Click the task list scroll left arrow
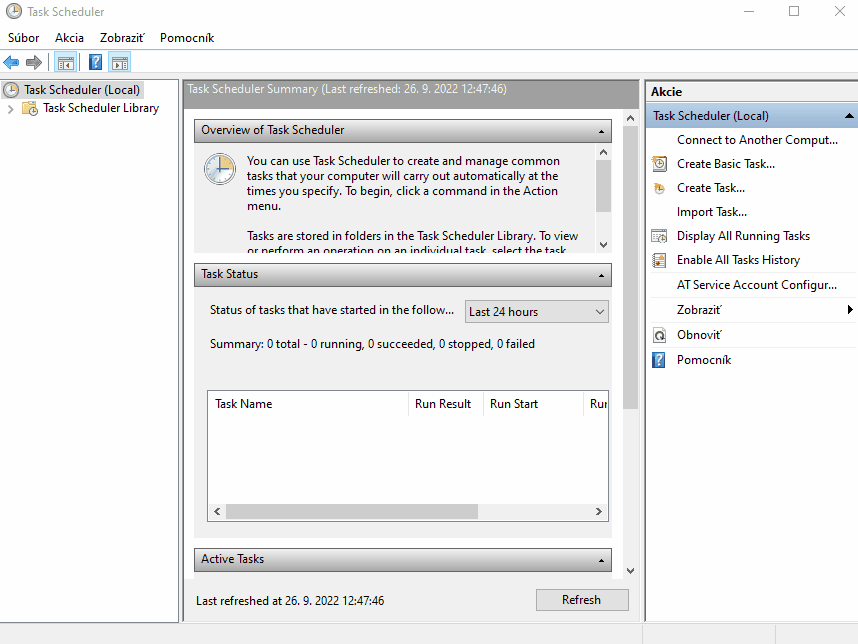858x644 pixels. 217,512
